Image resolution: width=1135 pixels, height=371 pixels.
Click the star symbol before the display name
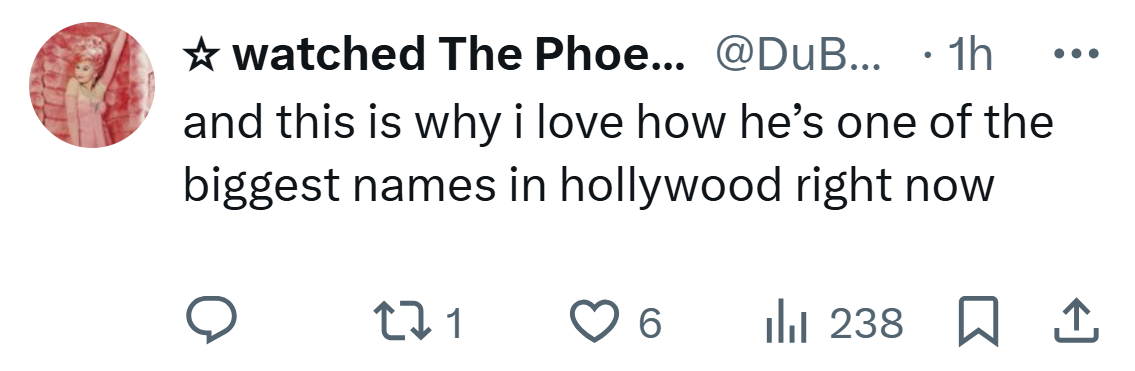[x=201, y=55]
